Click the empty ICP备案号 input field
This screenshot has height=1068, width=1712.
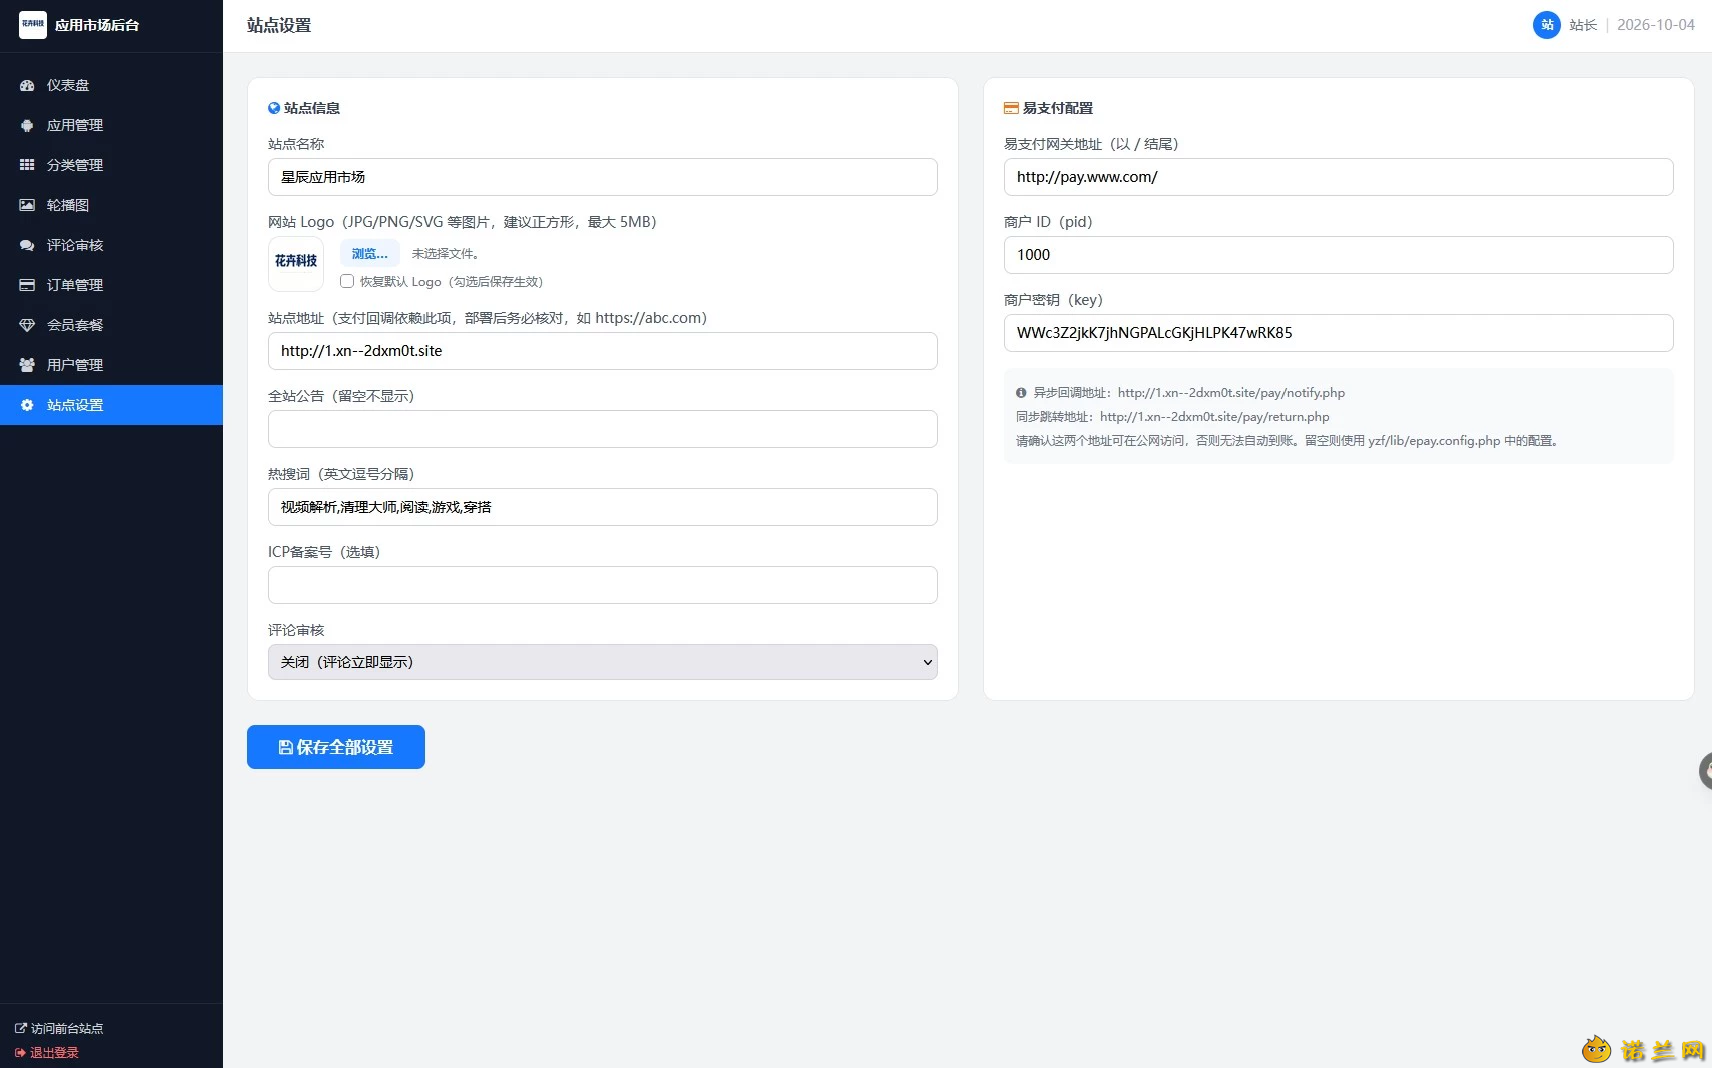coord(603,585)
